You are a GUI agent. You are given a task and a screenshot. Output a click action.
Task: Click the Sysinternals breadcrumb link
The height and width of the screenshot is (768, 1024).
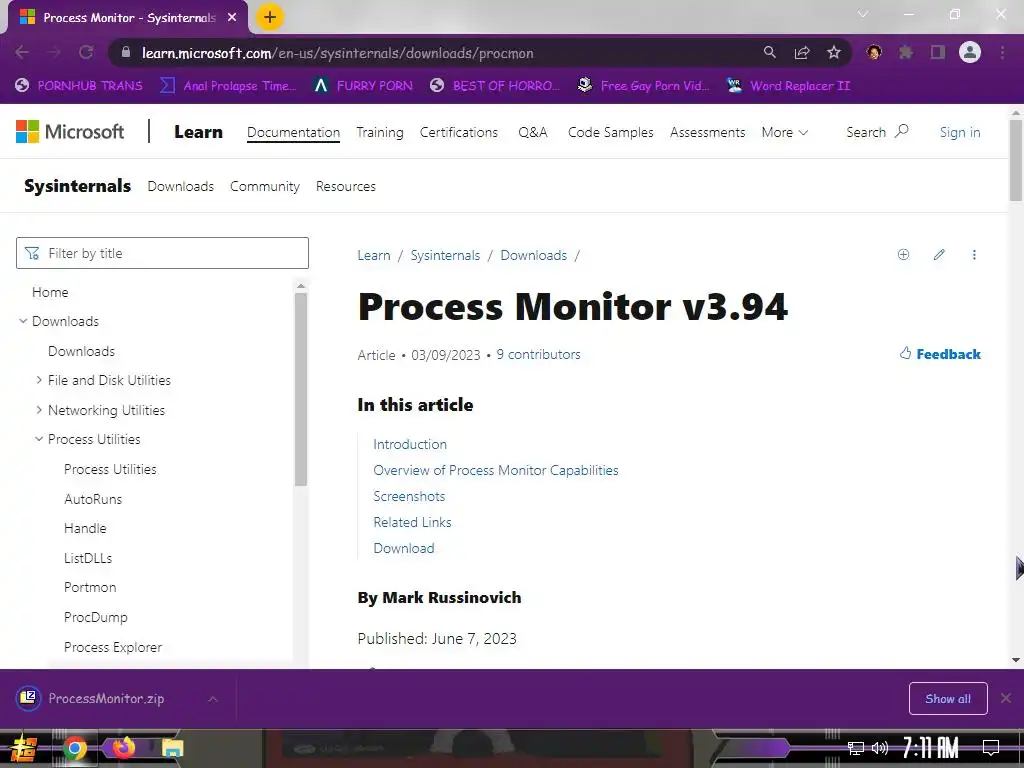coord(445,255)
